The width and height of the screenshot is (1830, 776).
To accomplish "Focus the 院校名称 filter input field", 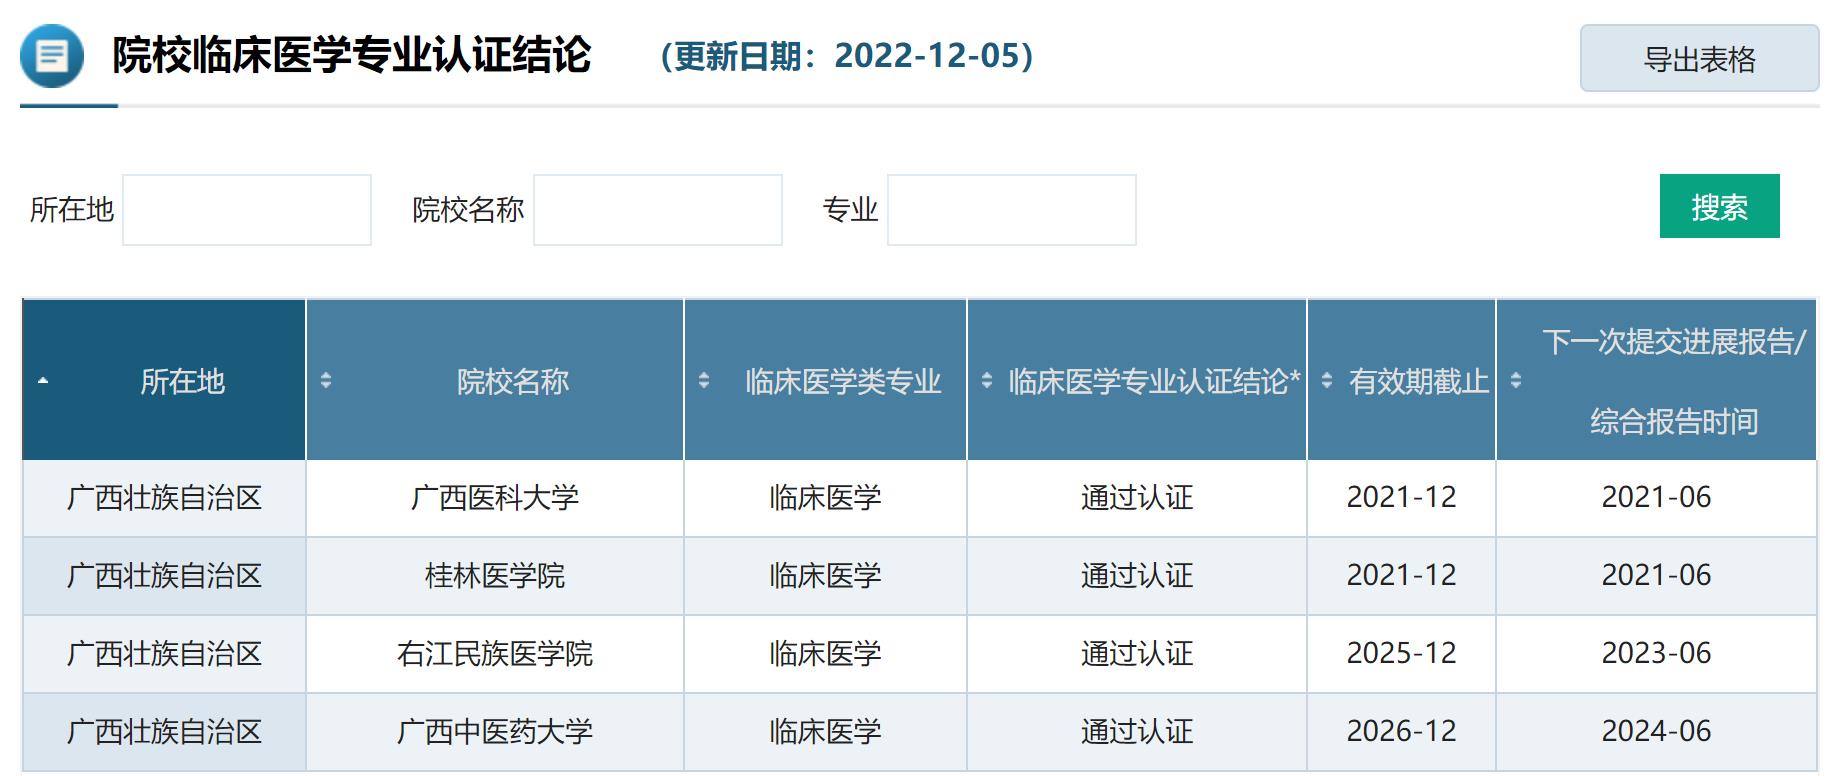I will coord(657,210).
